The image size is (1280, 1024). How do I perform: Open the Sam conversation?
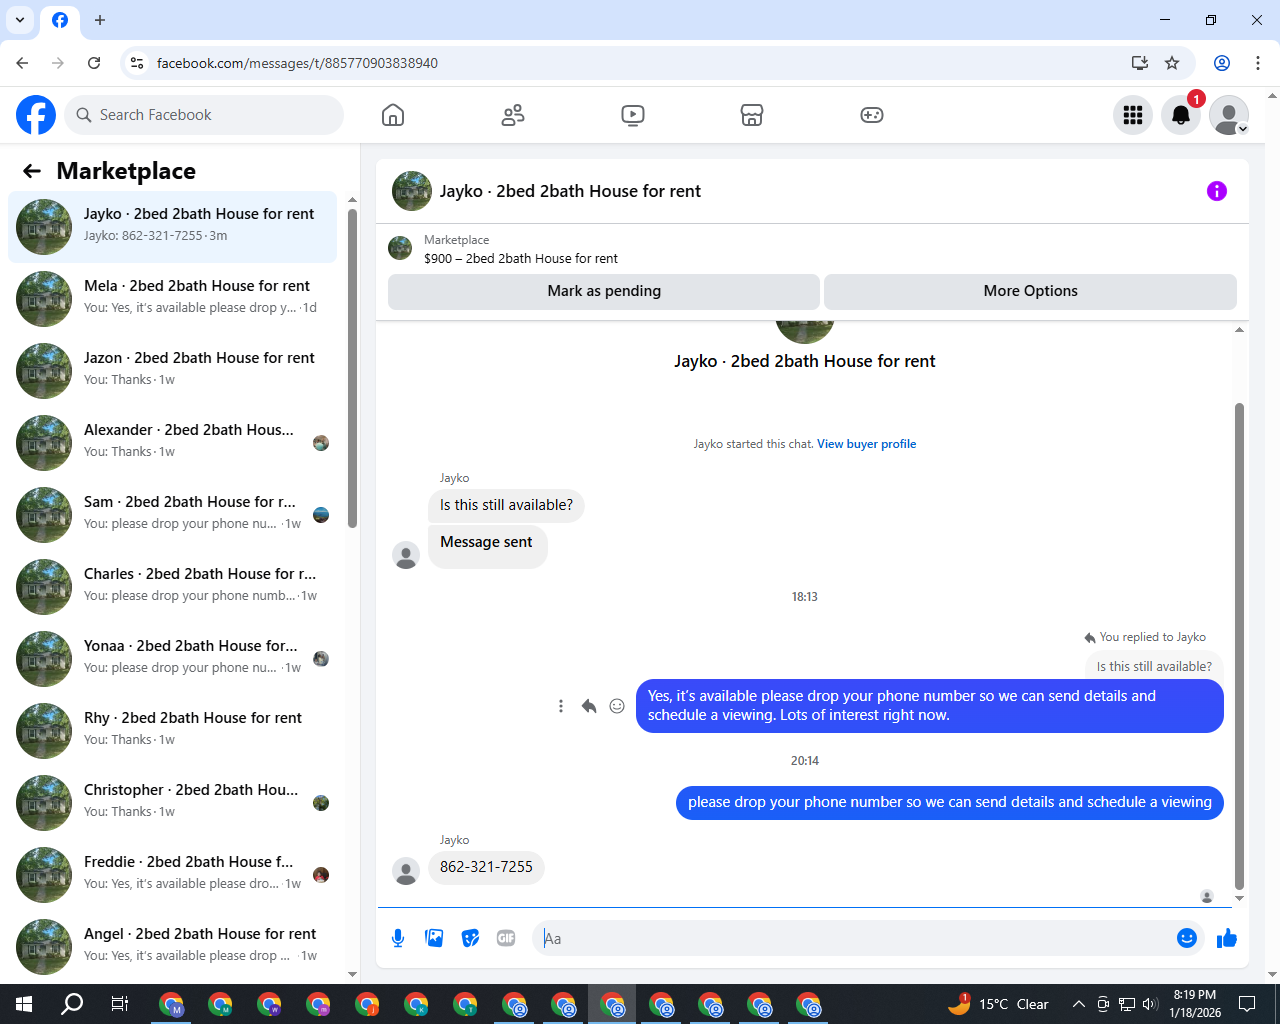point(172,515)
